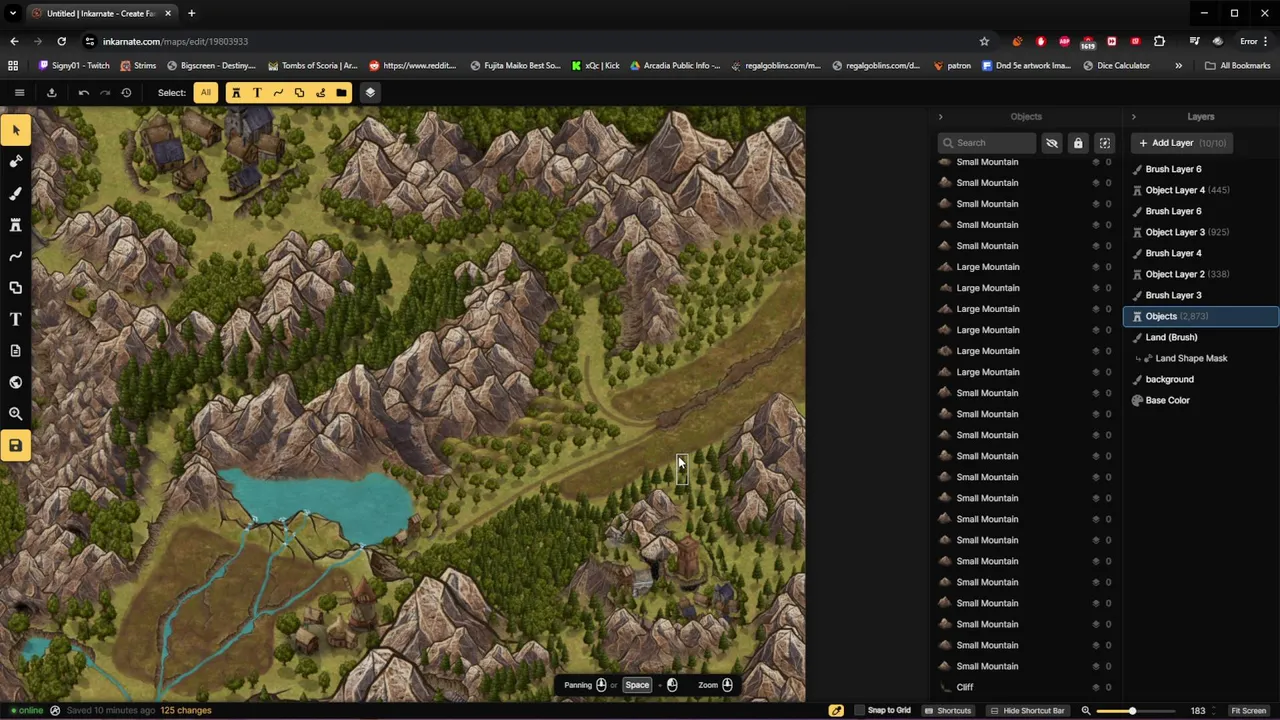Click the 125 changes status text
1280x720 pixels.
pos(185,710)
